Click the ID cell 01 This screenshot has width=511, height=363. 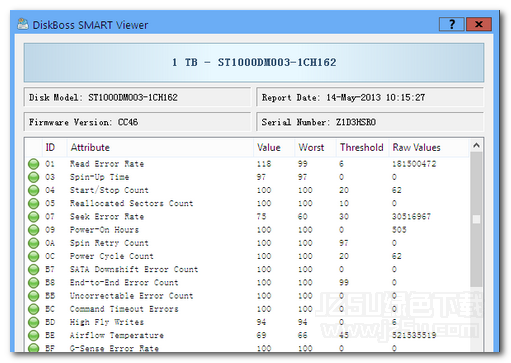50,164
